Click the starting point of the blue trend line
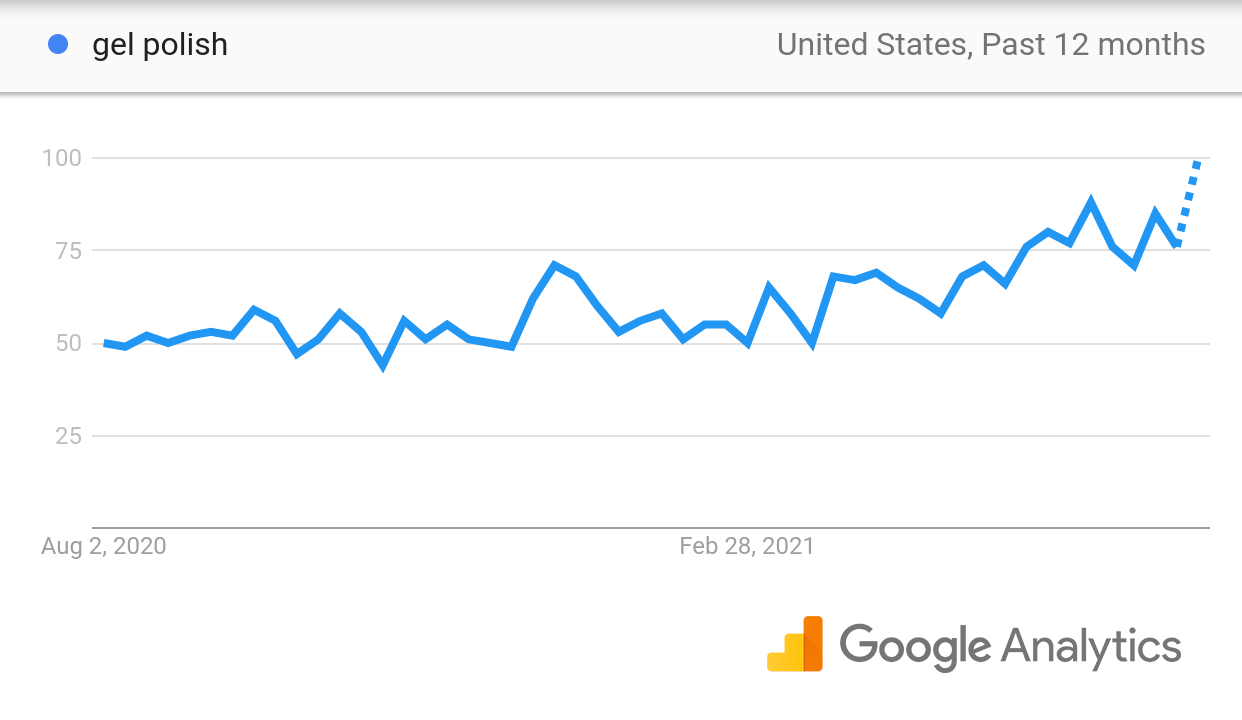This screenshot has width=1242, height=720. (x=105, y=343)
